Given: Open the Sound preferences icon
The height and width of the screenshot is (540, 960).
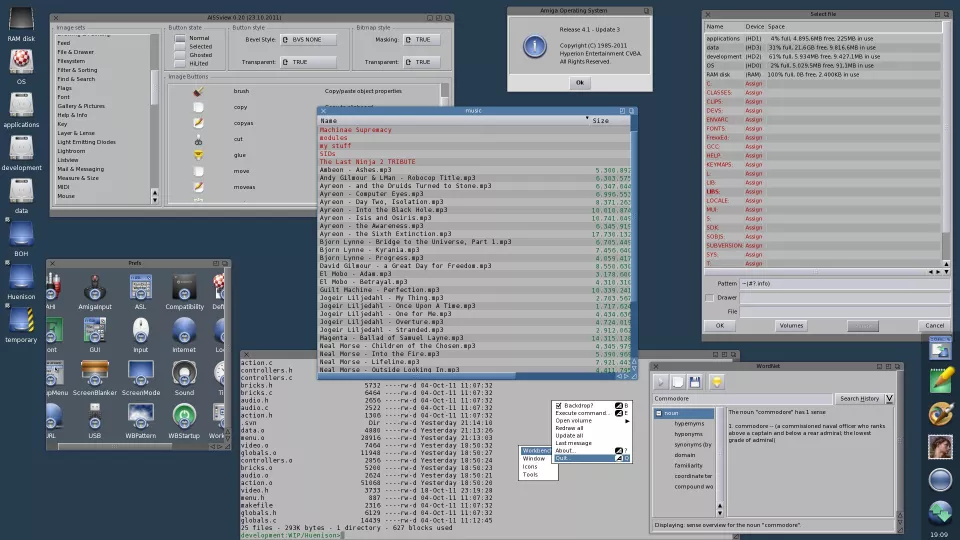Looking at the screenshot, I should pos(184,375).
